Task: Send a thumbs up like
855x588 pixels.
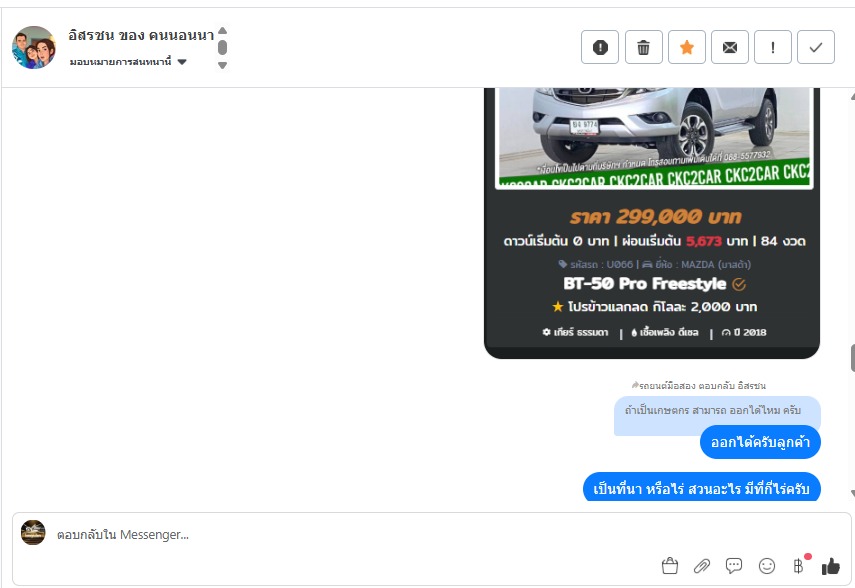Action: tap(830, 566)
